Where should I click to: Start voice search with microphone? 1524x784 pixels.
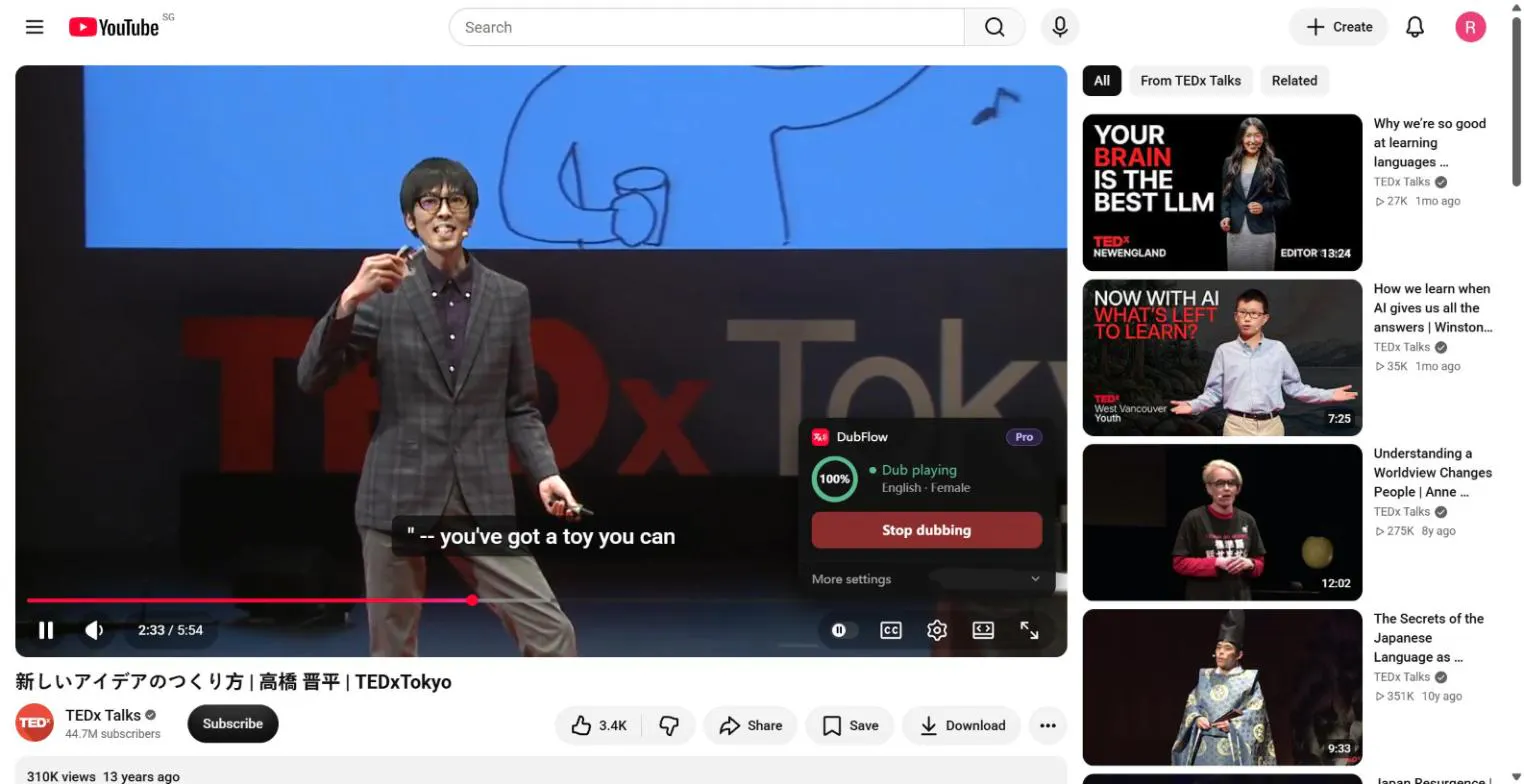(x=1060, y=27)
